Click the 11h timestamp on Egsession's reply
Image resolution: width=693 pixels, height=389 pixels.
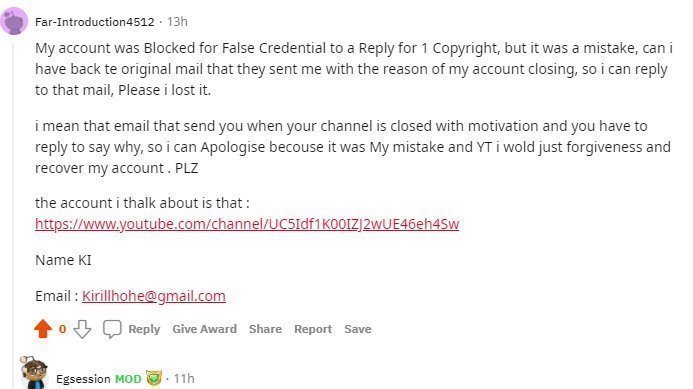184,379
